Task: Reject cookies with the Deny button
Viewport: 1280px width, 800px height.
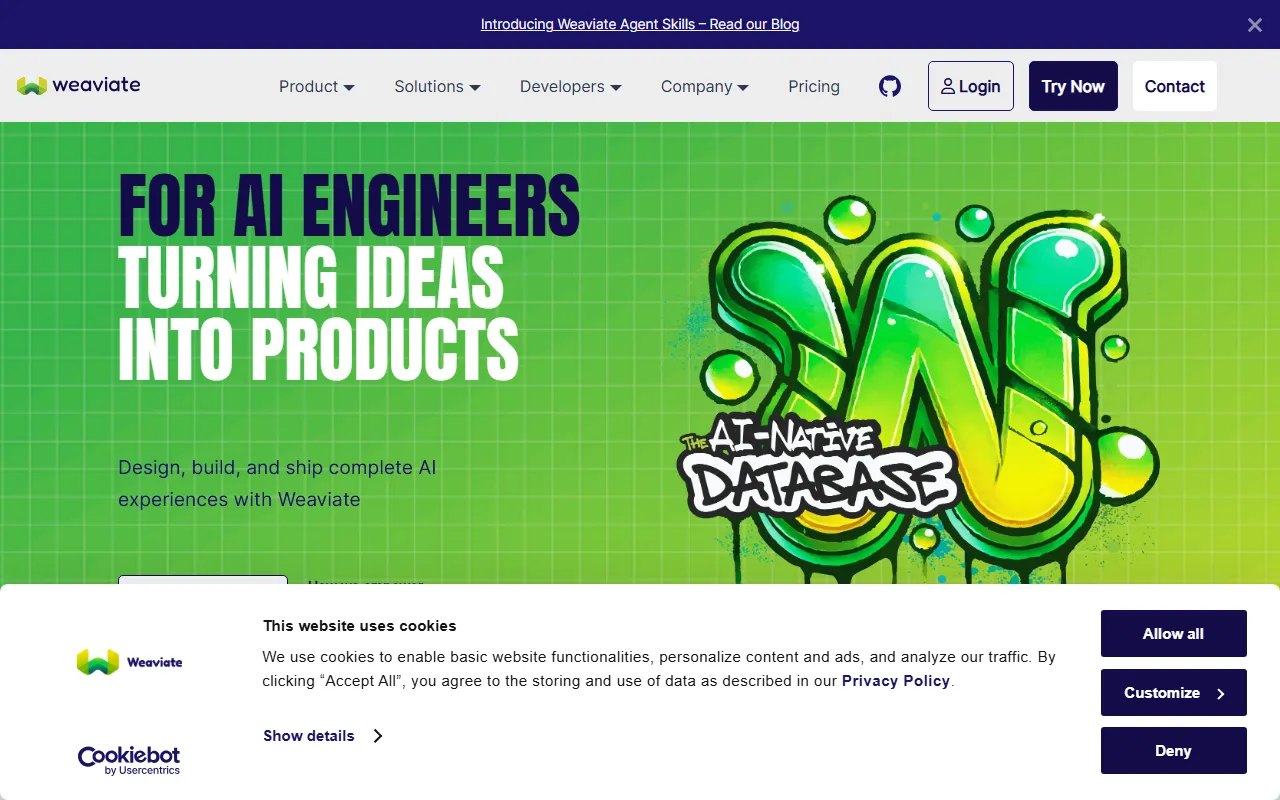Action: pos(1173,751)
